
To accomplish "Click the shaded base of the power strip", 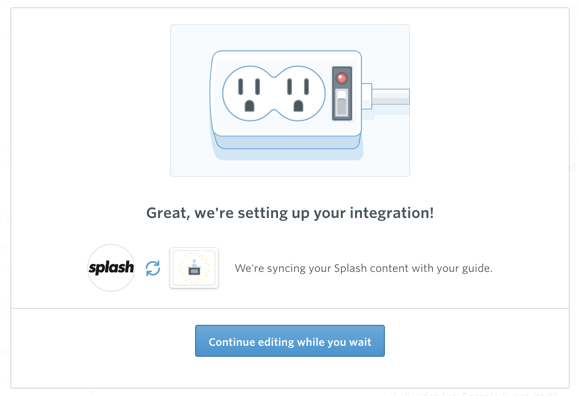I will (x=286, y=143).
